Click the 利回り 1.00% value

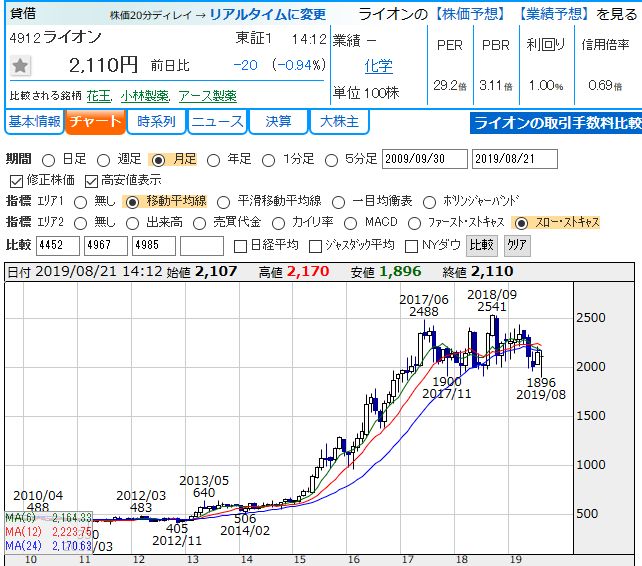(x=546, y=86)
